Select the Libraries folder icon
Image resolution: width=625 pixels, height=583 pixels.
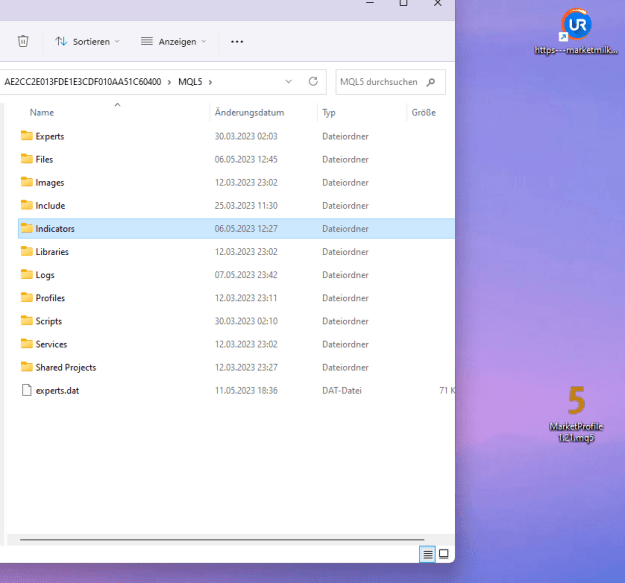tap(27, 251)
